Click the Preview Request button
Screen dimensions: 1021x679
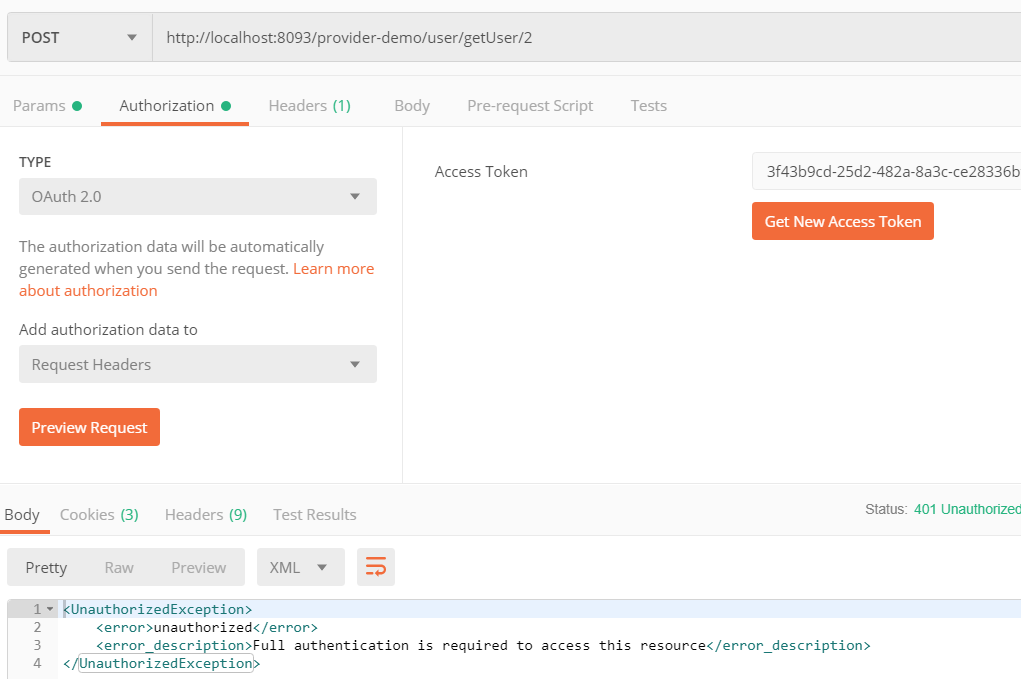89,426
